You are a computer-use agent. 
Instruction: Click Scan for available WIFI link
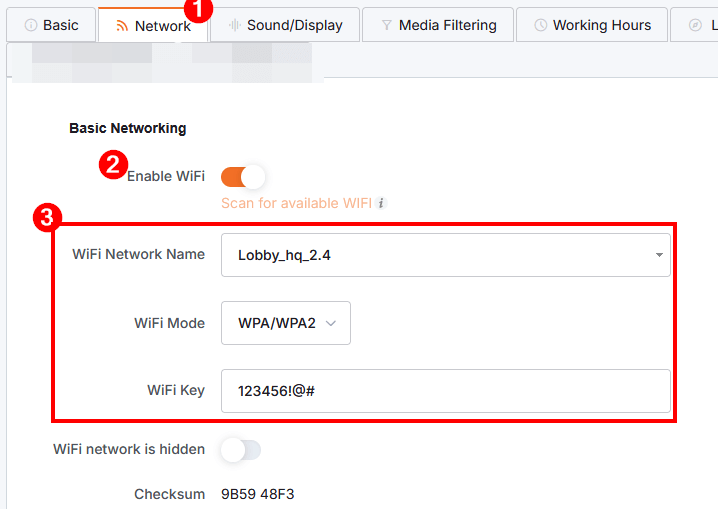(x=296, y=203)
